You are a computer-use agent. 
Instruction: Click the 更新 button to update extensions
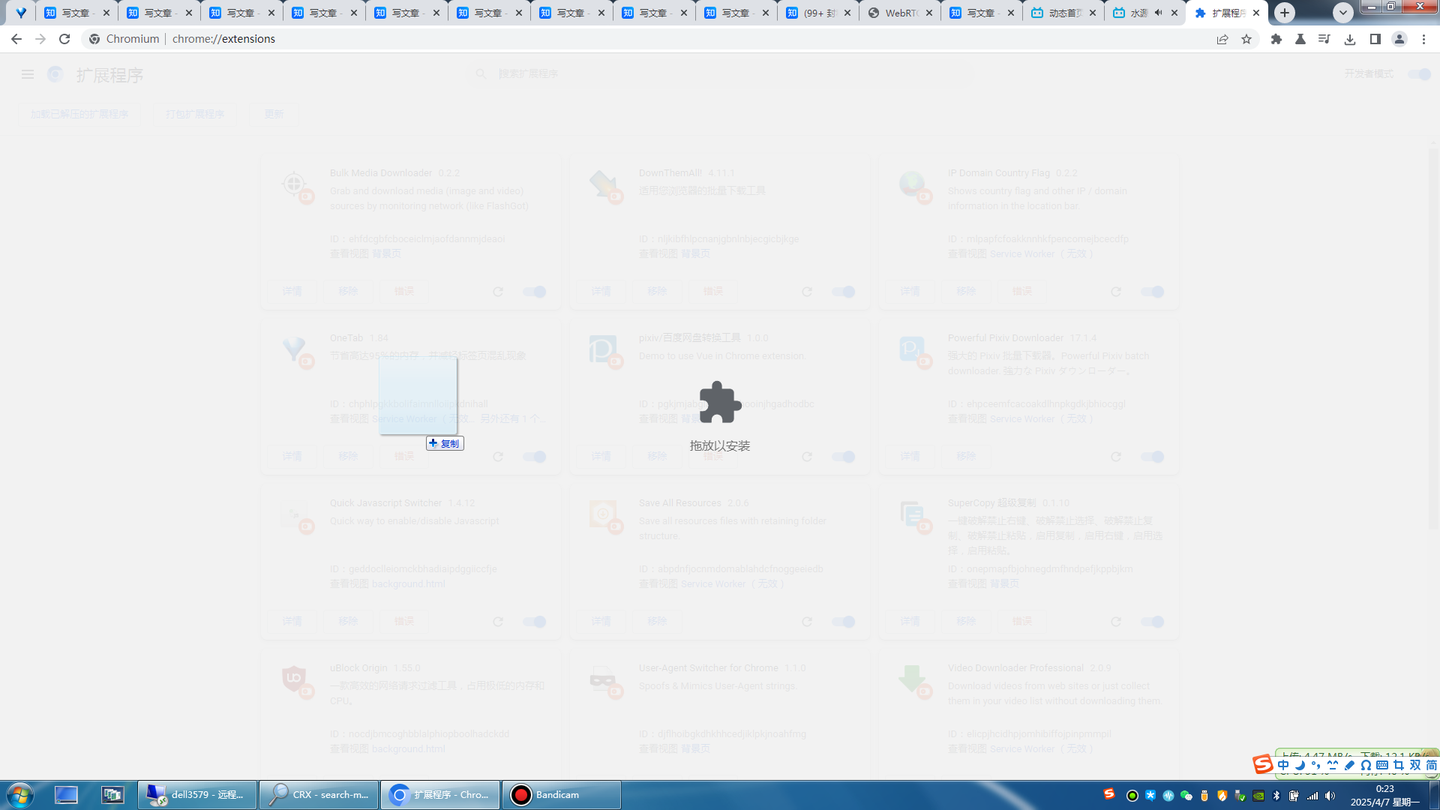tap(274, 113)
